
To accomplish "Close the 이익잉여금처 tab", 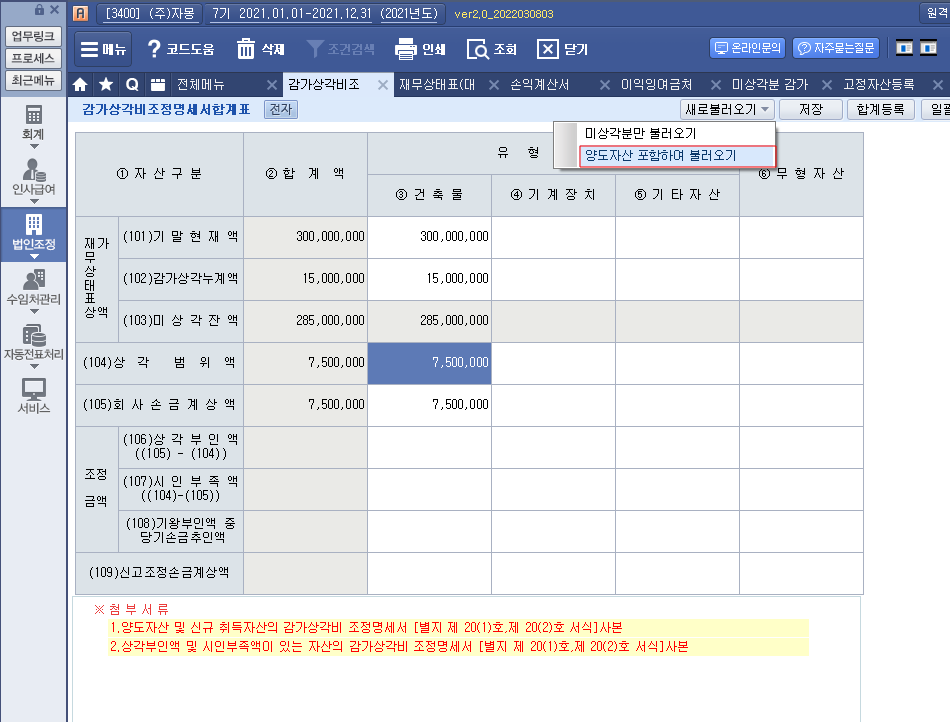I will tap(716, 85).
